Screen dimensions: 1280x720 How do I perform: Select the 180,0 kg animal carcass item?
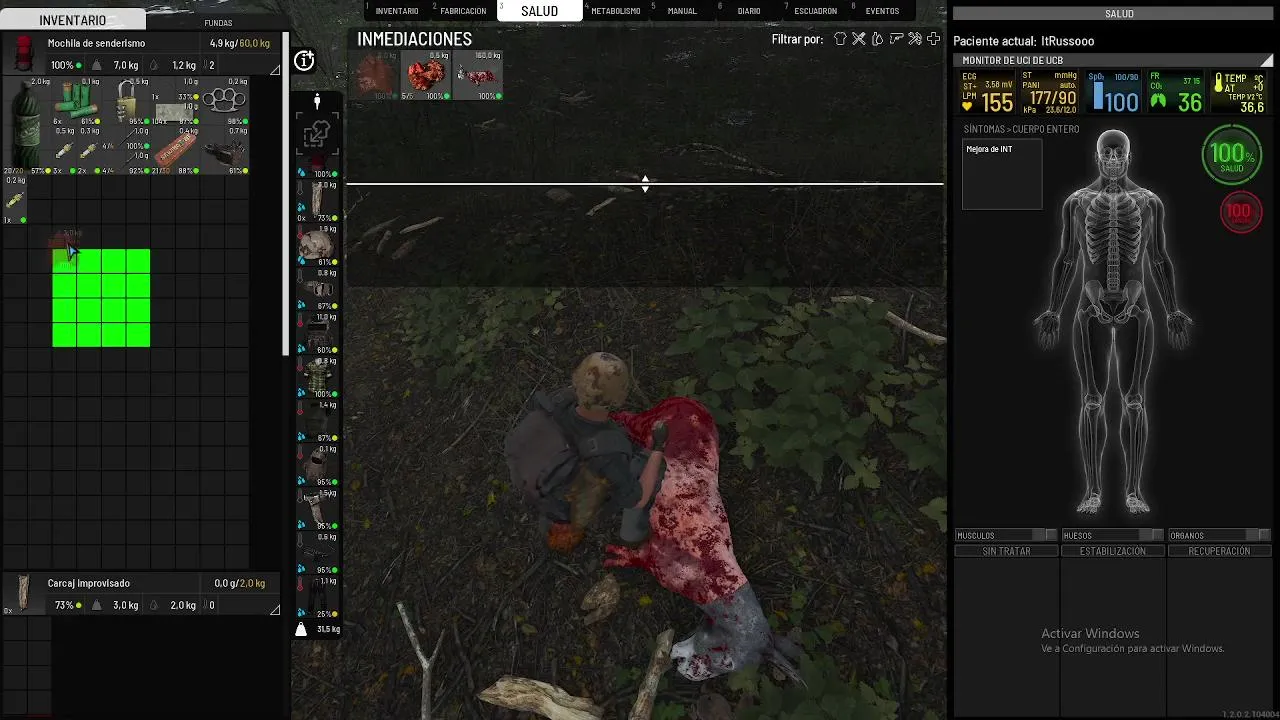point(477,76)
